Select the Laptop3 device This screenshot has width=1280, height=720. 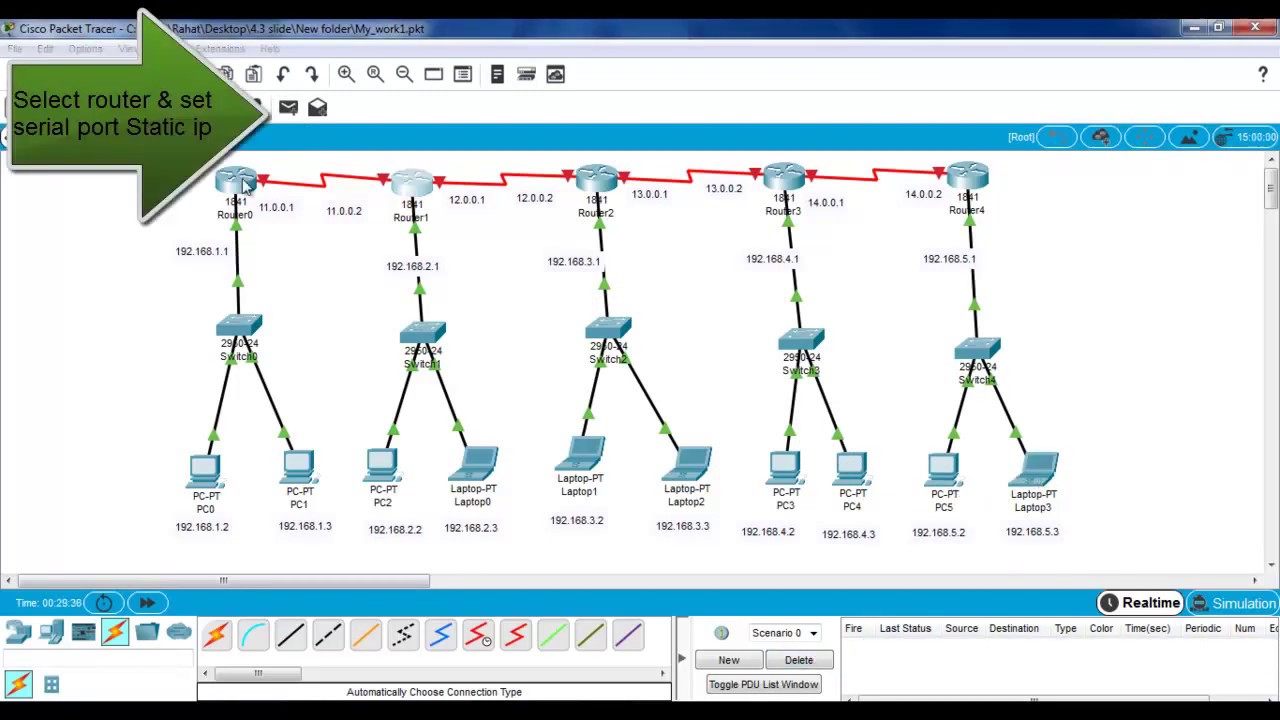(x=1035, y=470)
